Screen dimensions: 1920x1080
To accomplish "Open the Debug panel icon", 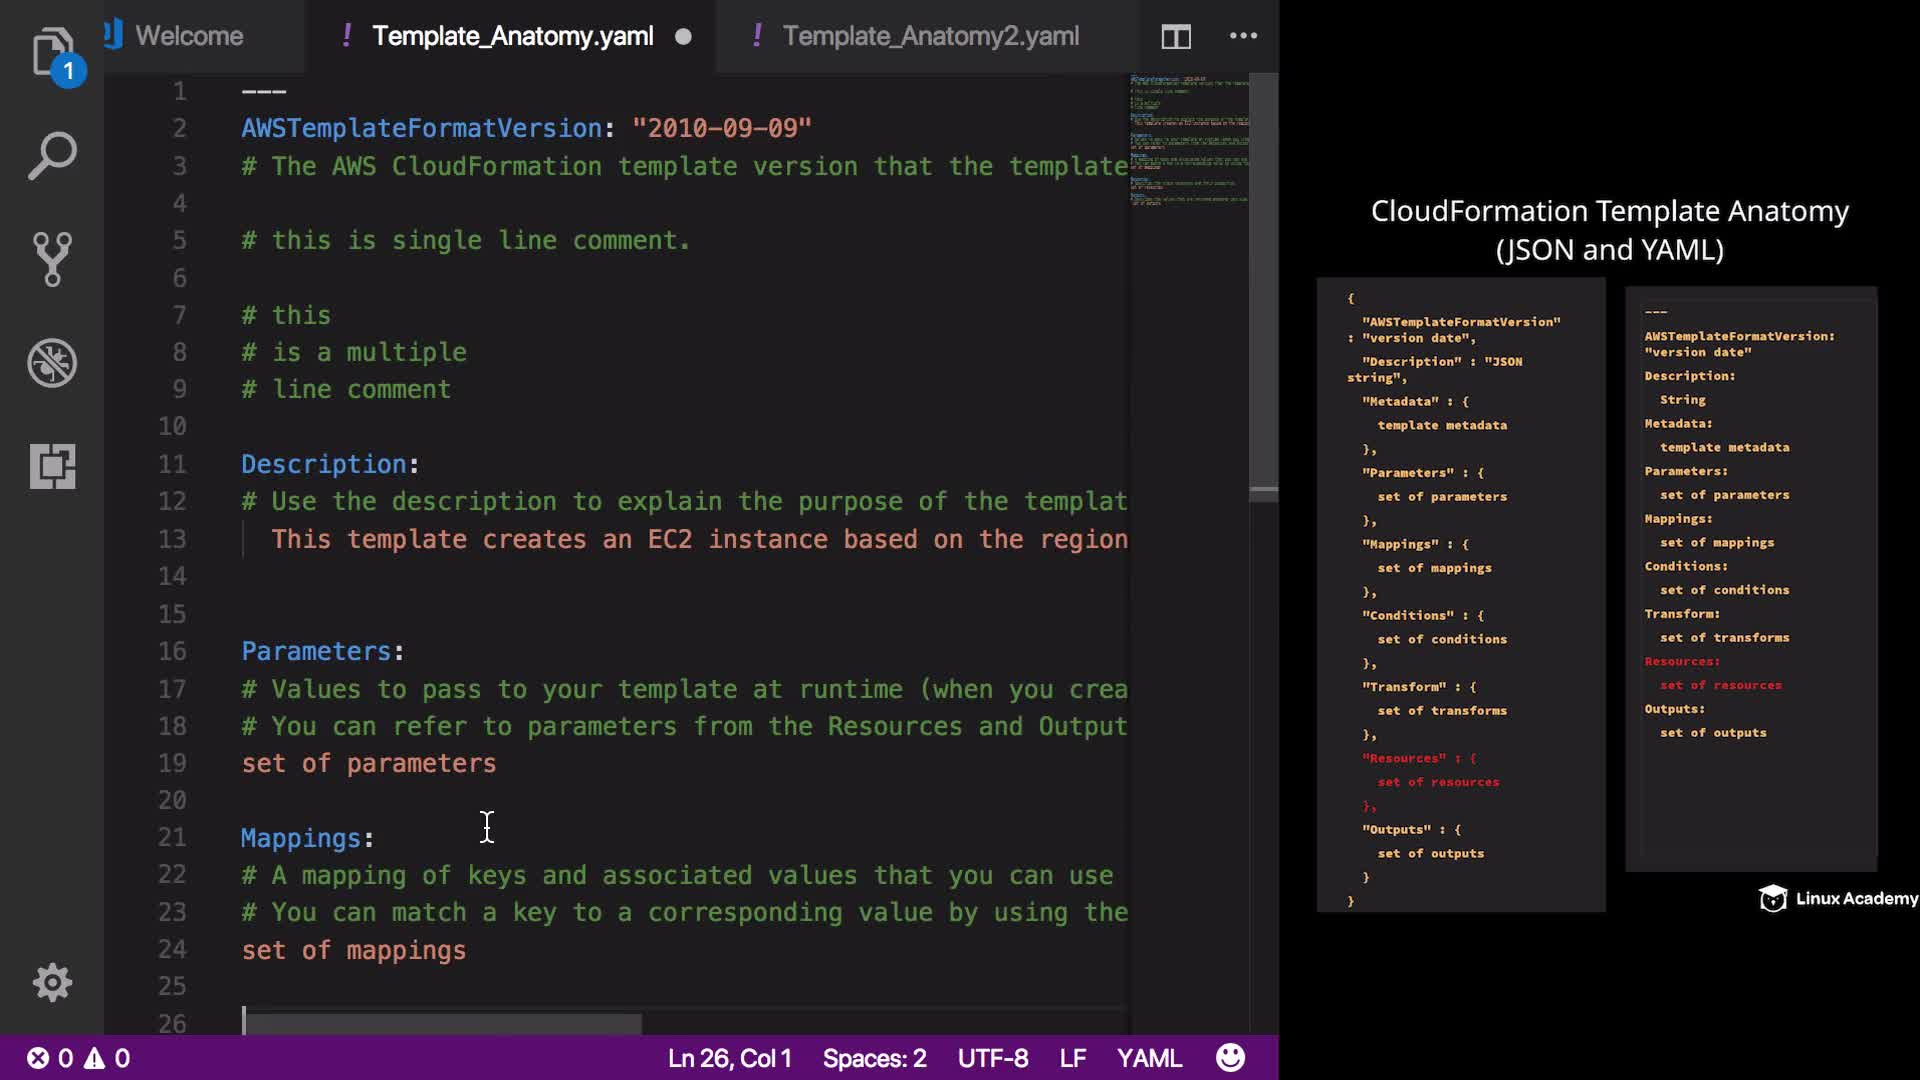I will [52, 363].
